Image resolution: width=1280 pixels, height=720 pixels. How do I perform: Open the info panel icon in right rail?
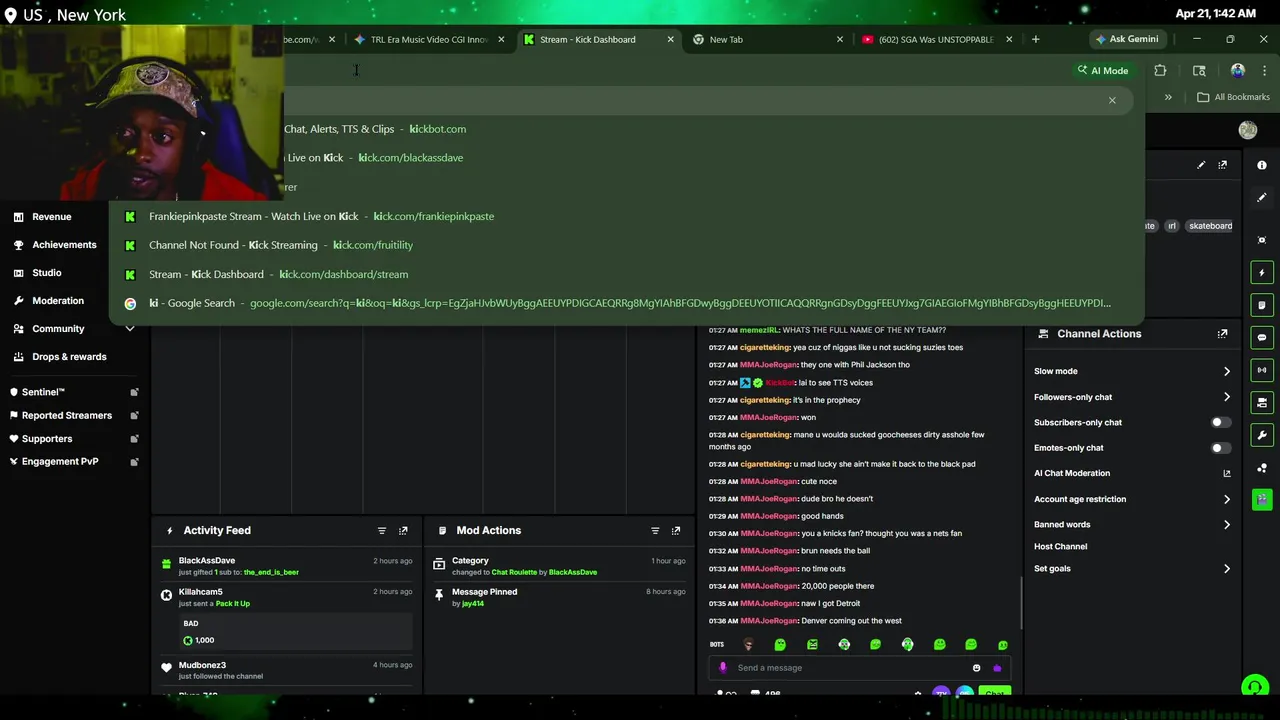(x=1262, y=165)
